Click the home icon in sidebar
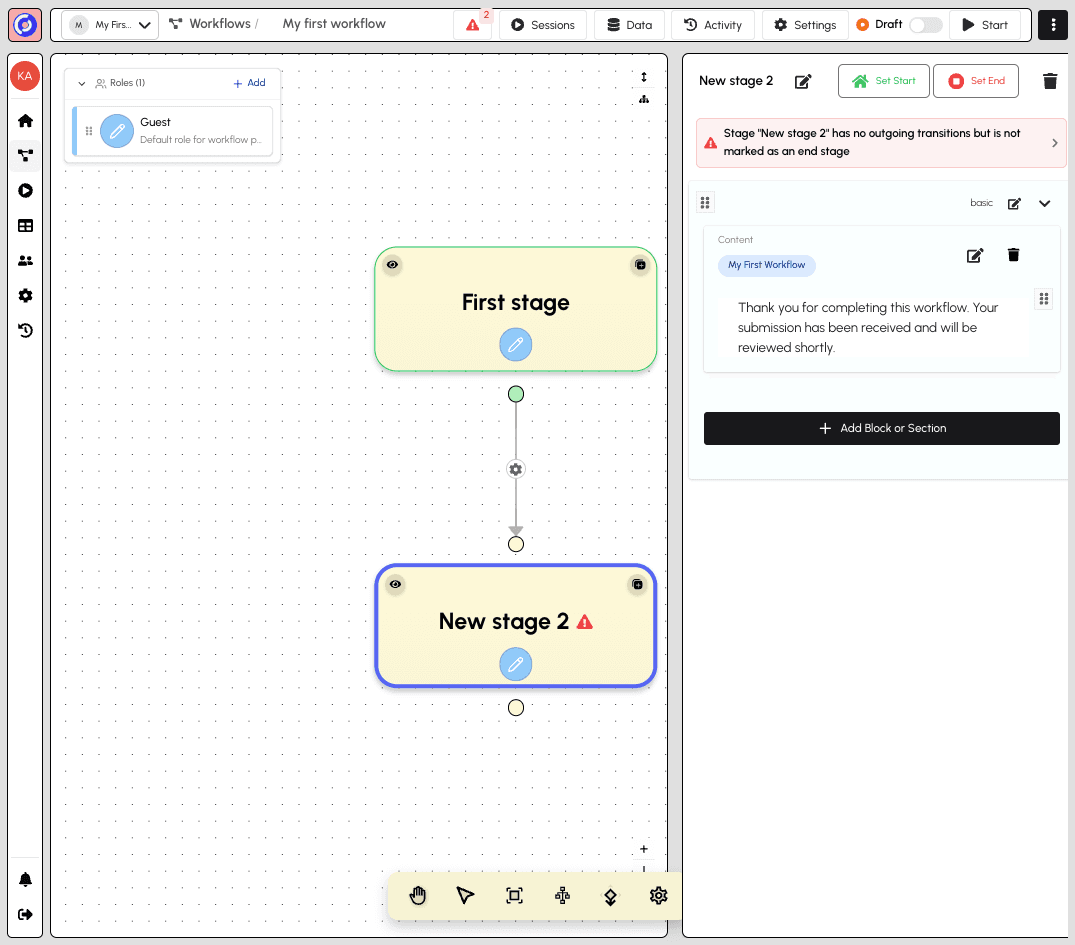The height and width of the screenshot is (945, 1075). 25,121
